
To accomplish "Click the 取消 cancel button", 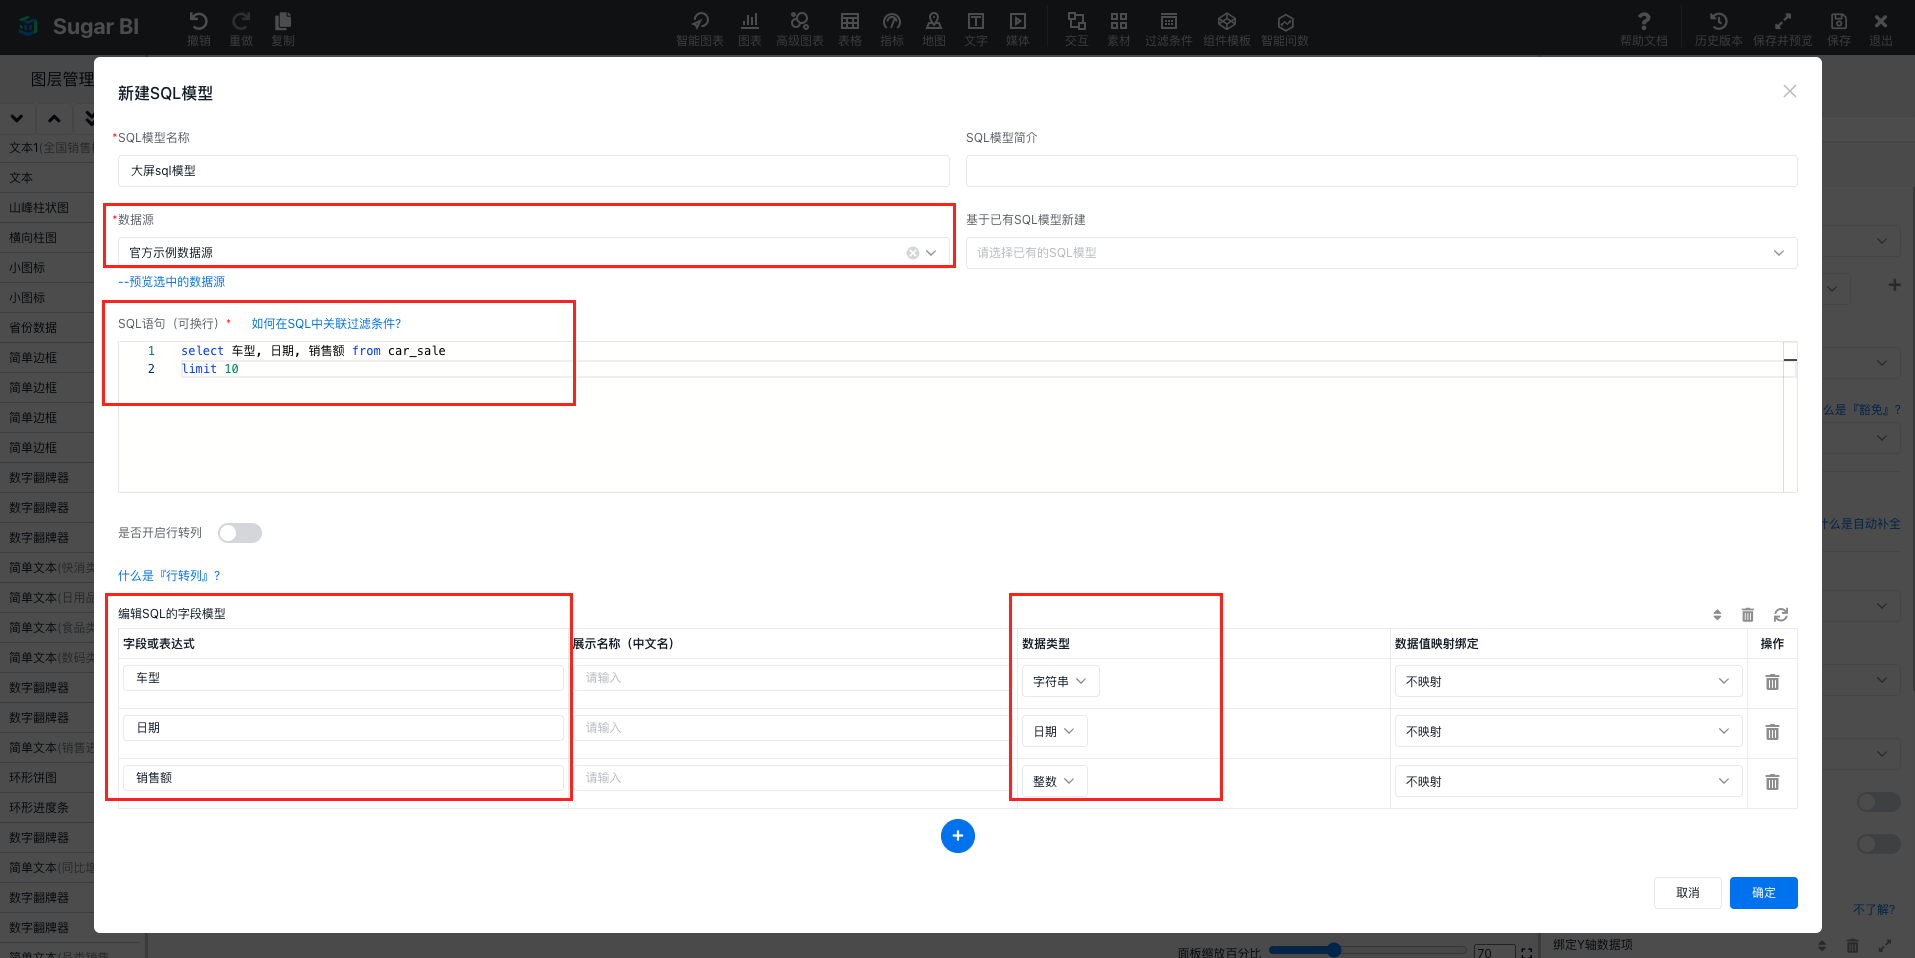I will tap(1687, 893).
